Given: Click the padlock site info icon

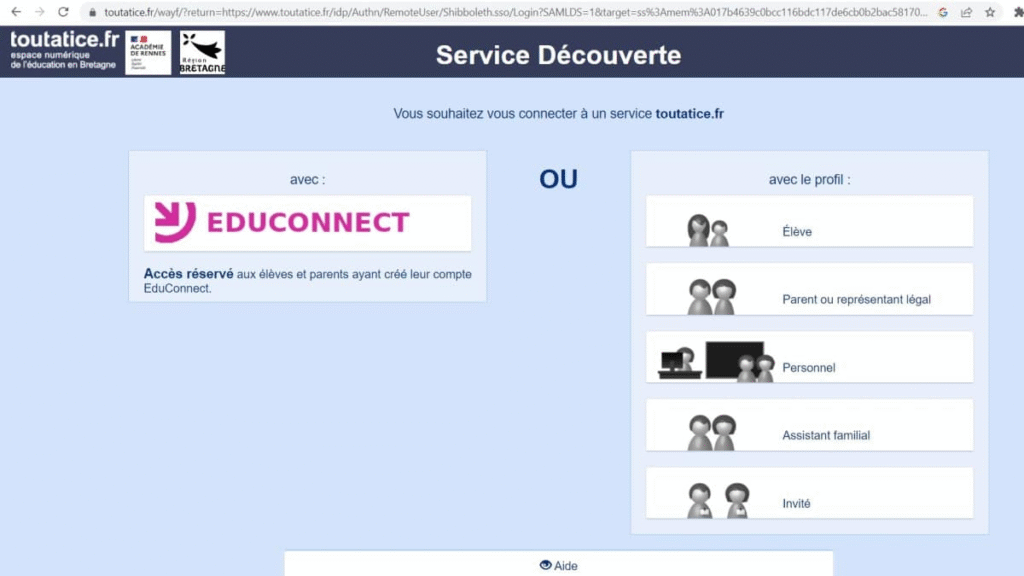Looking at the screenshot, I should coord(91,12).
